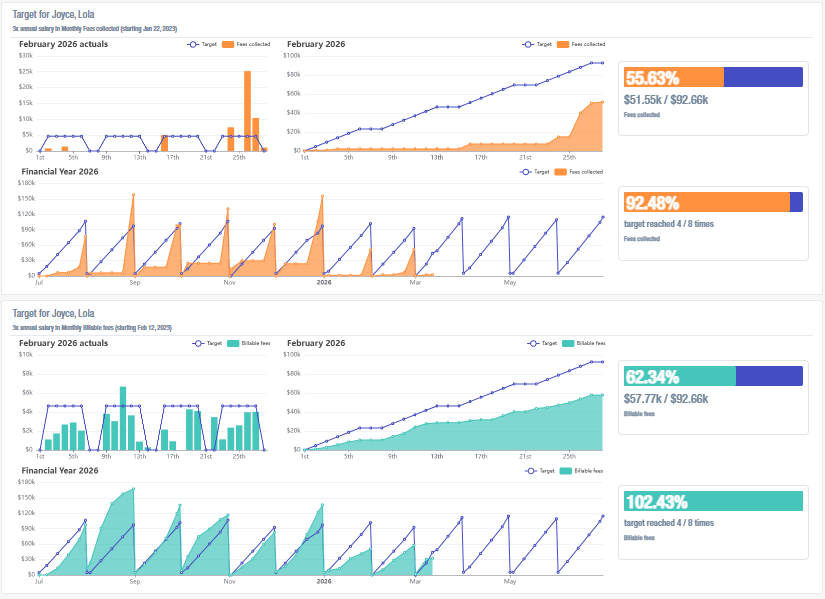Screen dimensions: 825x599
Task: Click tallest orange bar in February 2026 actuals chart
Action: pos(247,110)
